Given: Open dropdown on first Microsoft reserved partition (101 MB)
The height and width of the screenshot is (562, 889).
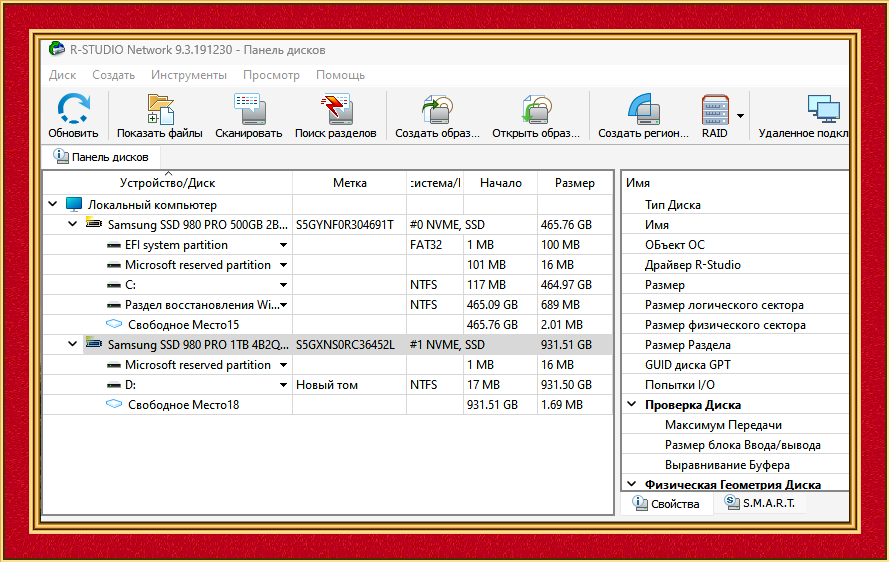Looking at the screenshot, I should (283, 265).
